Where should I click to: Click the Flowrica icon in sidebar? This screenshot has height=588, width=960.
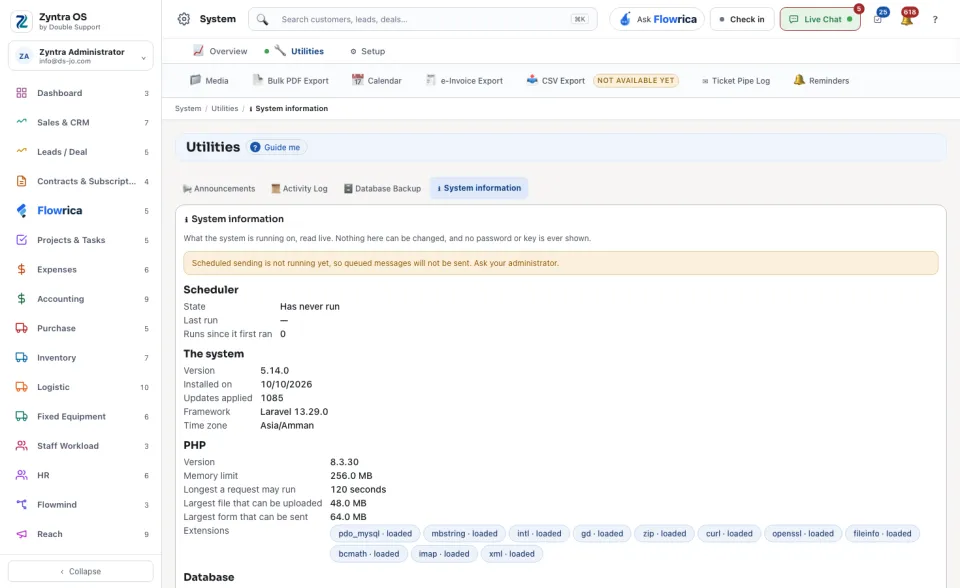pyautogui.click(x=21, y=211)
